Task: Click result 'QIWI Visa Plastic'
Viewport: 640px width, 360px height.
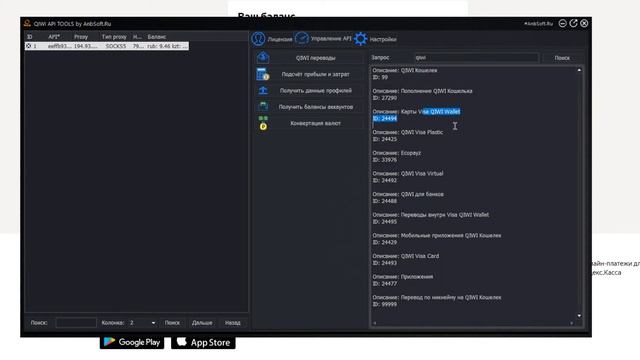Action: 407,136
